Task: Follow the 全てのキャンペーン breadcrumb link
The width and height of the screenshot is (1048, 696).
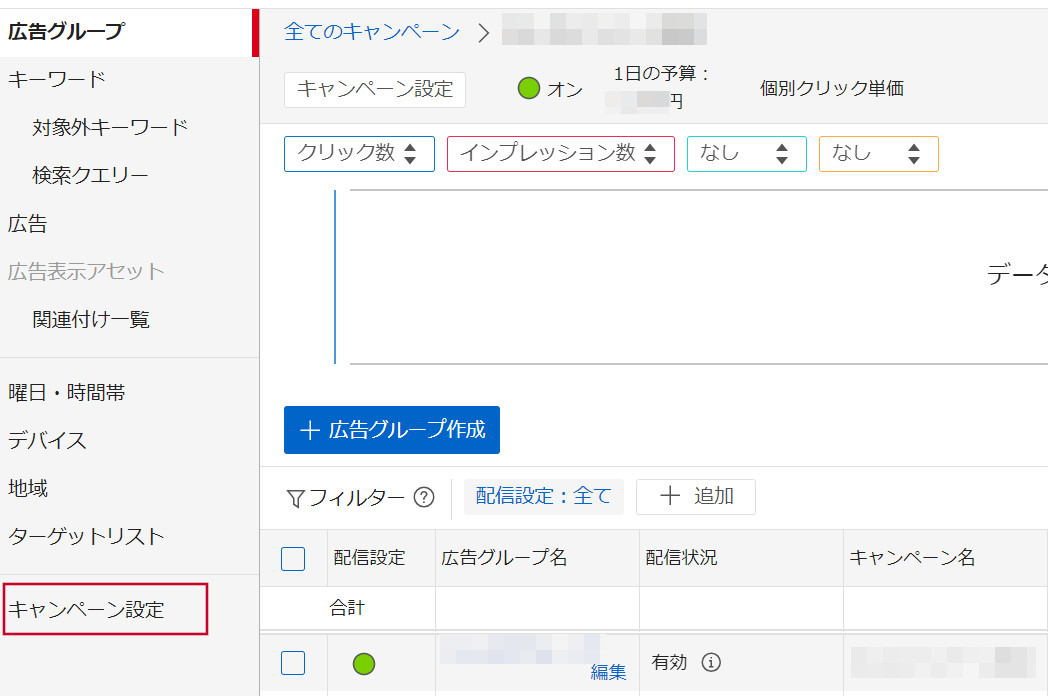Action: pos(373,31)
